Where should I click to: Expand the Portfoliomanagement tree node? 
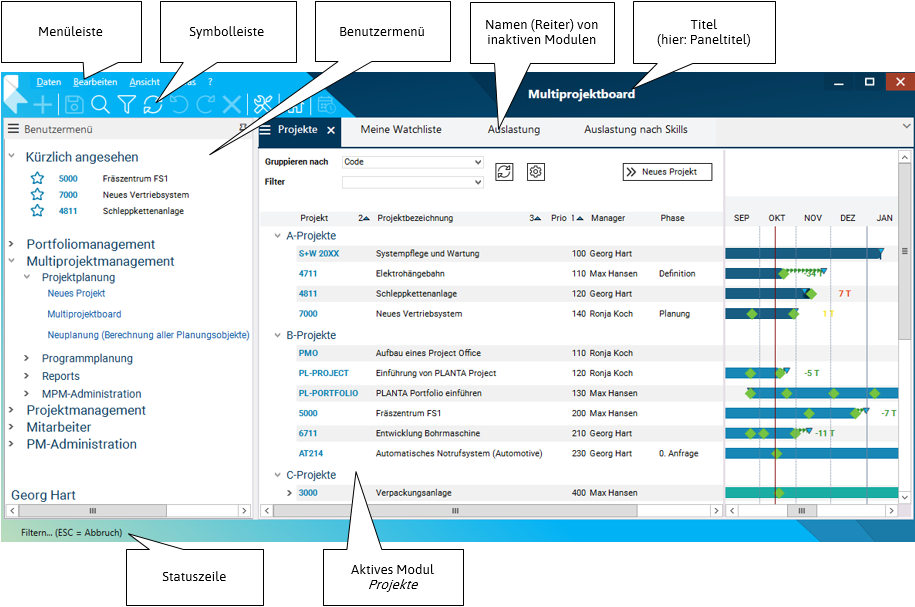coord(12,244)
